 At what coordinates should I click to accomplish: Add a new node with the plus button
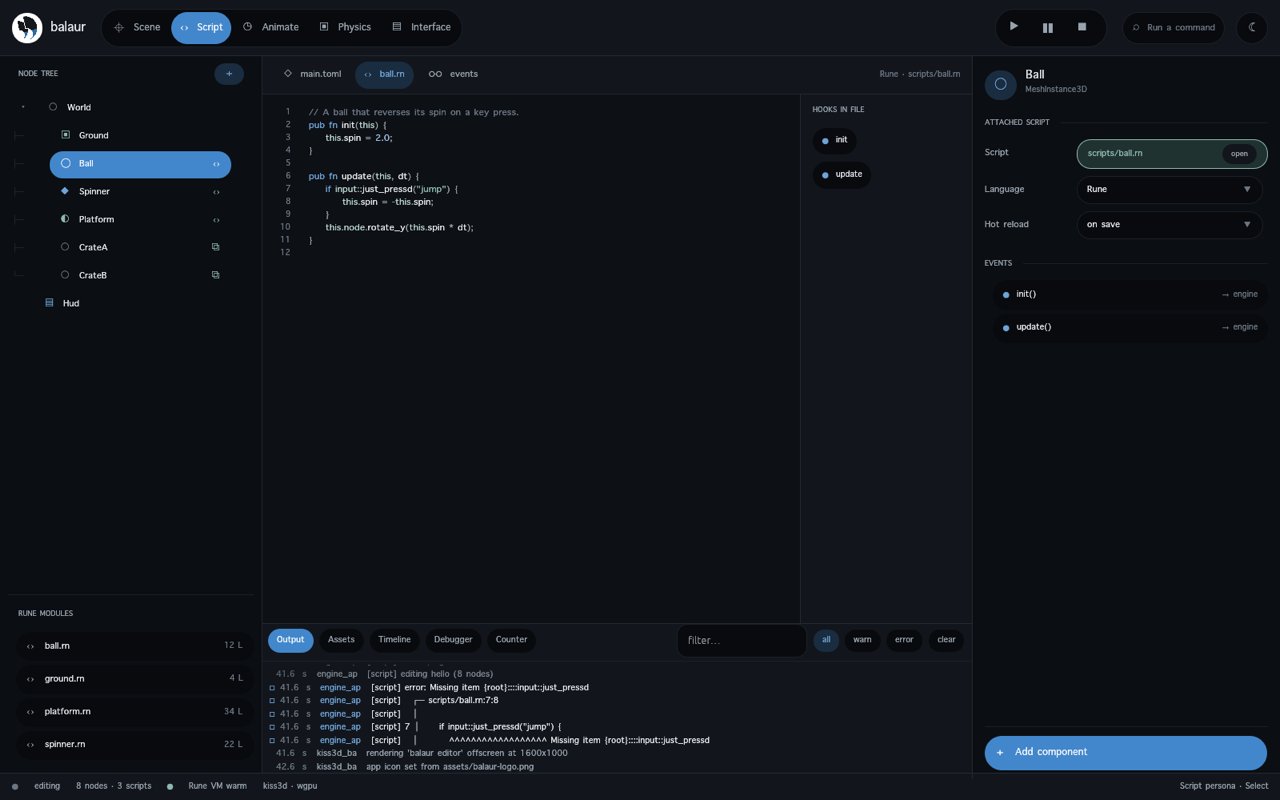click(x=229, y=74)
